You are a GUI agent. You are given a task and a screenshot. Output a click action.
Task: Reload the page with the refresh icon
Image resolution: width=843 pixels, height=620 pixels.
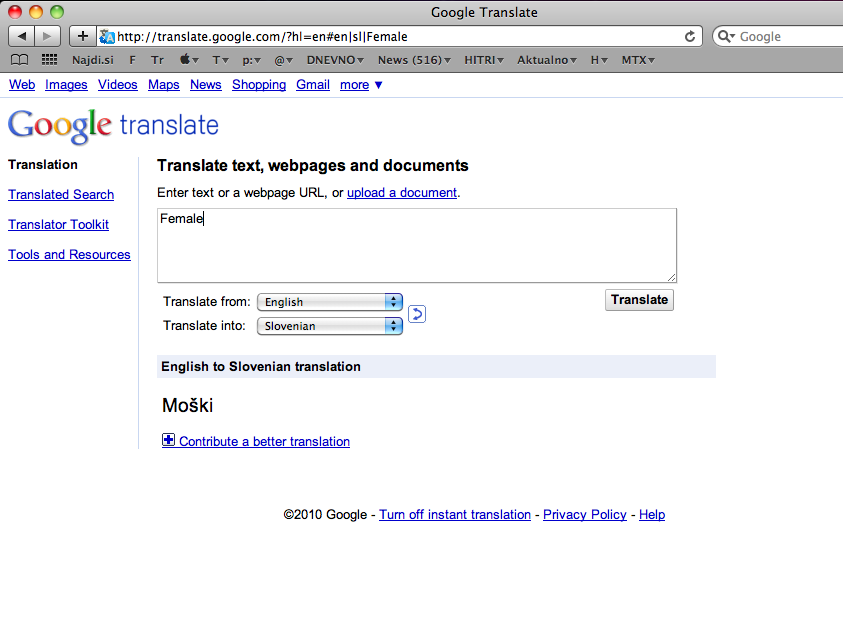pyautogui.click(x=690, y=36)
